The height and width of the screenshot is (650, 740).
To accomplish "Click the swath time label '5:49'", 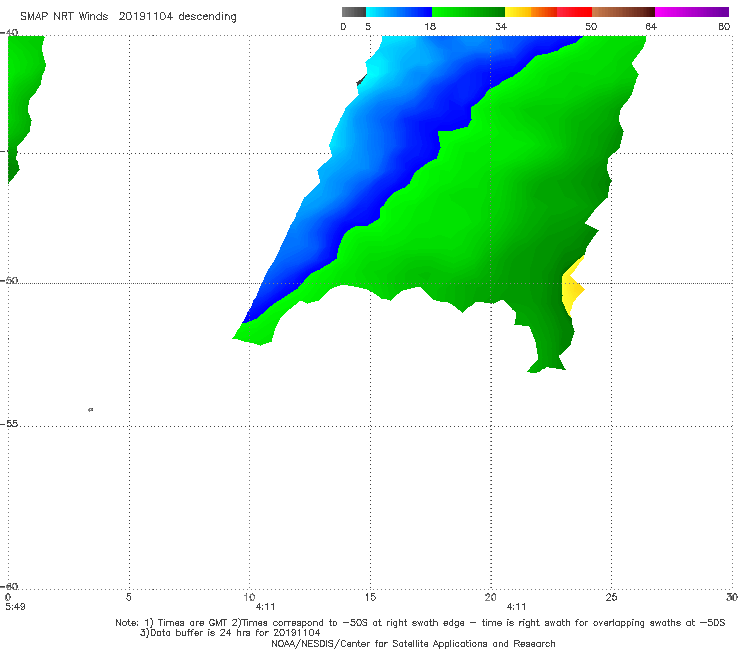I will click(x=15, y=607).
